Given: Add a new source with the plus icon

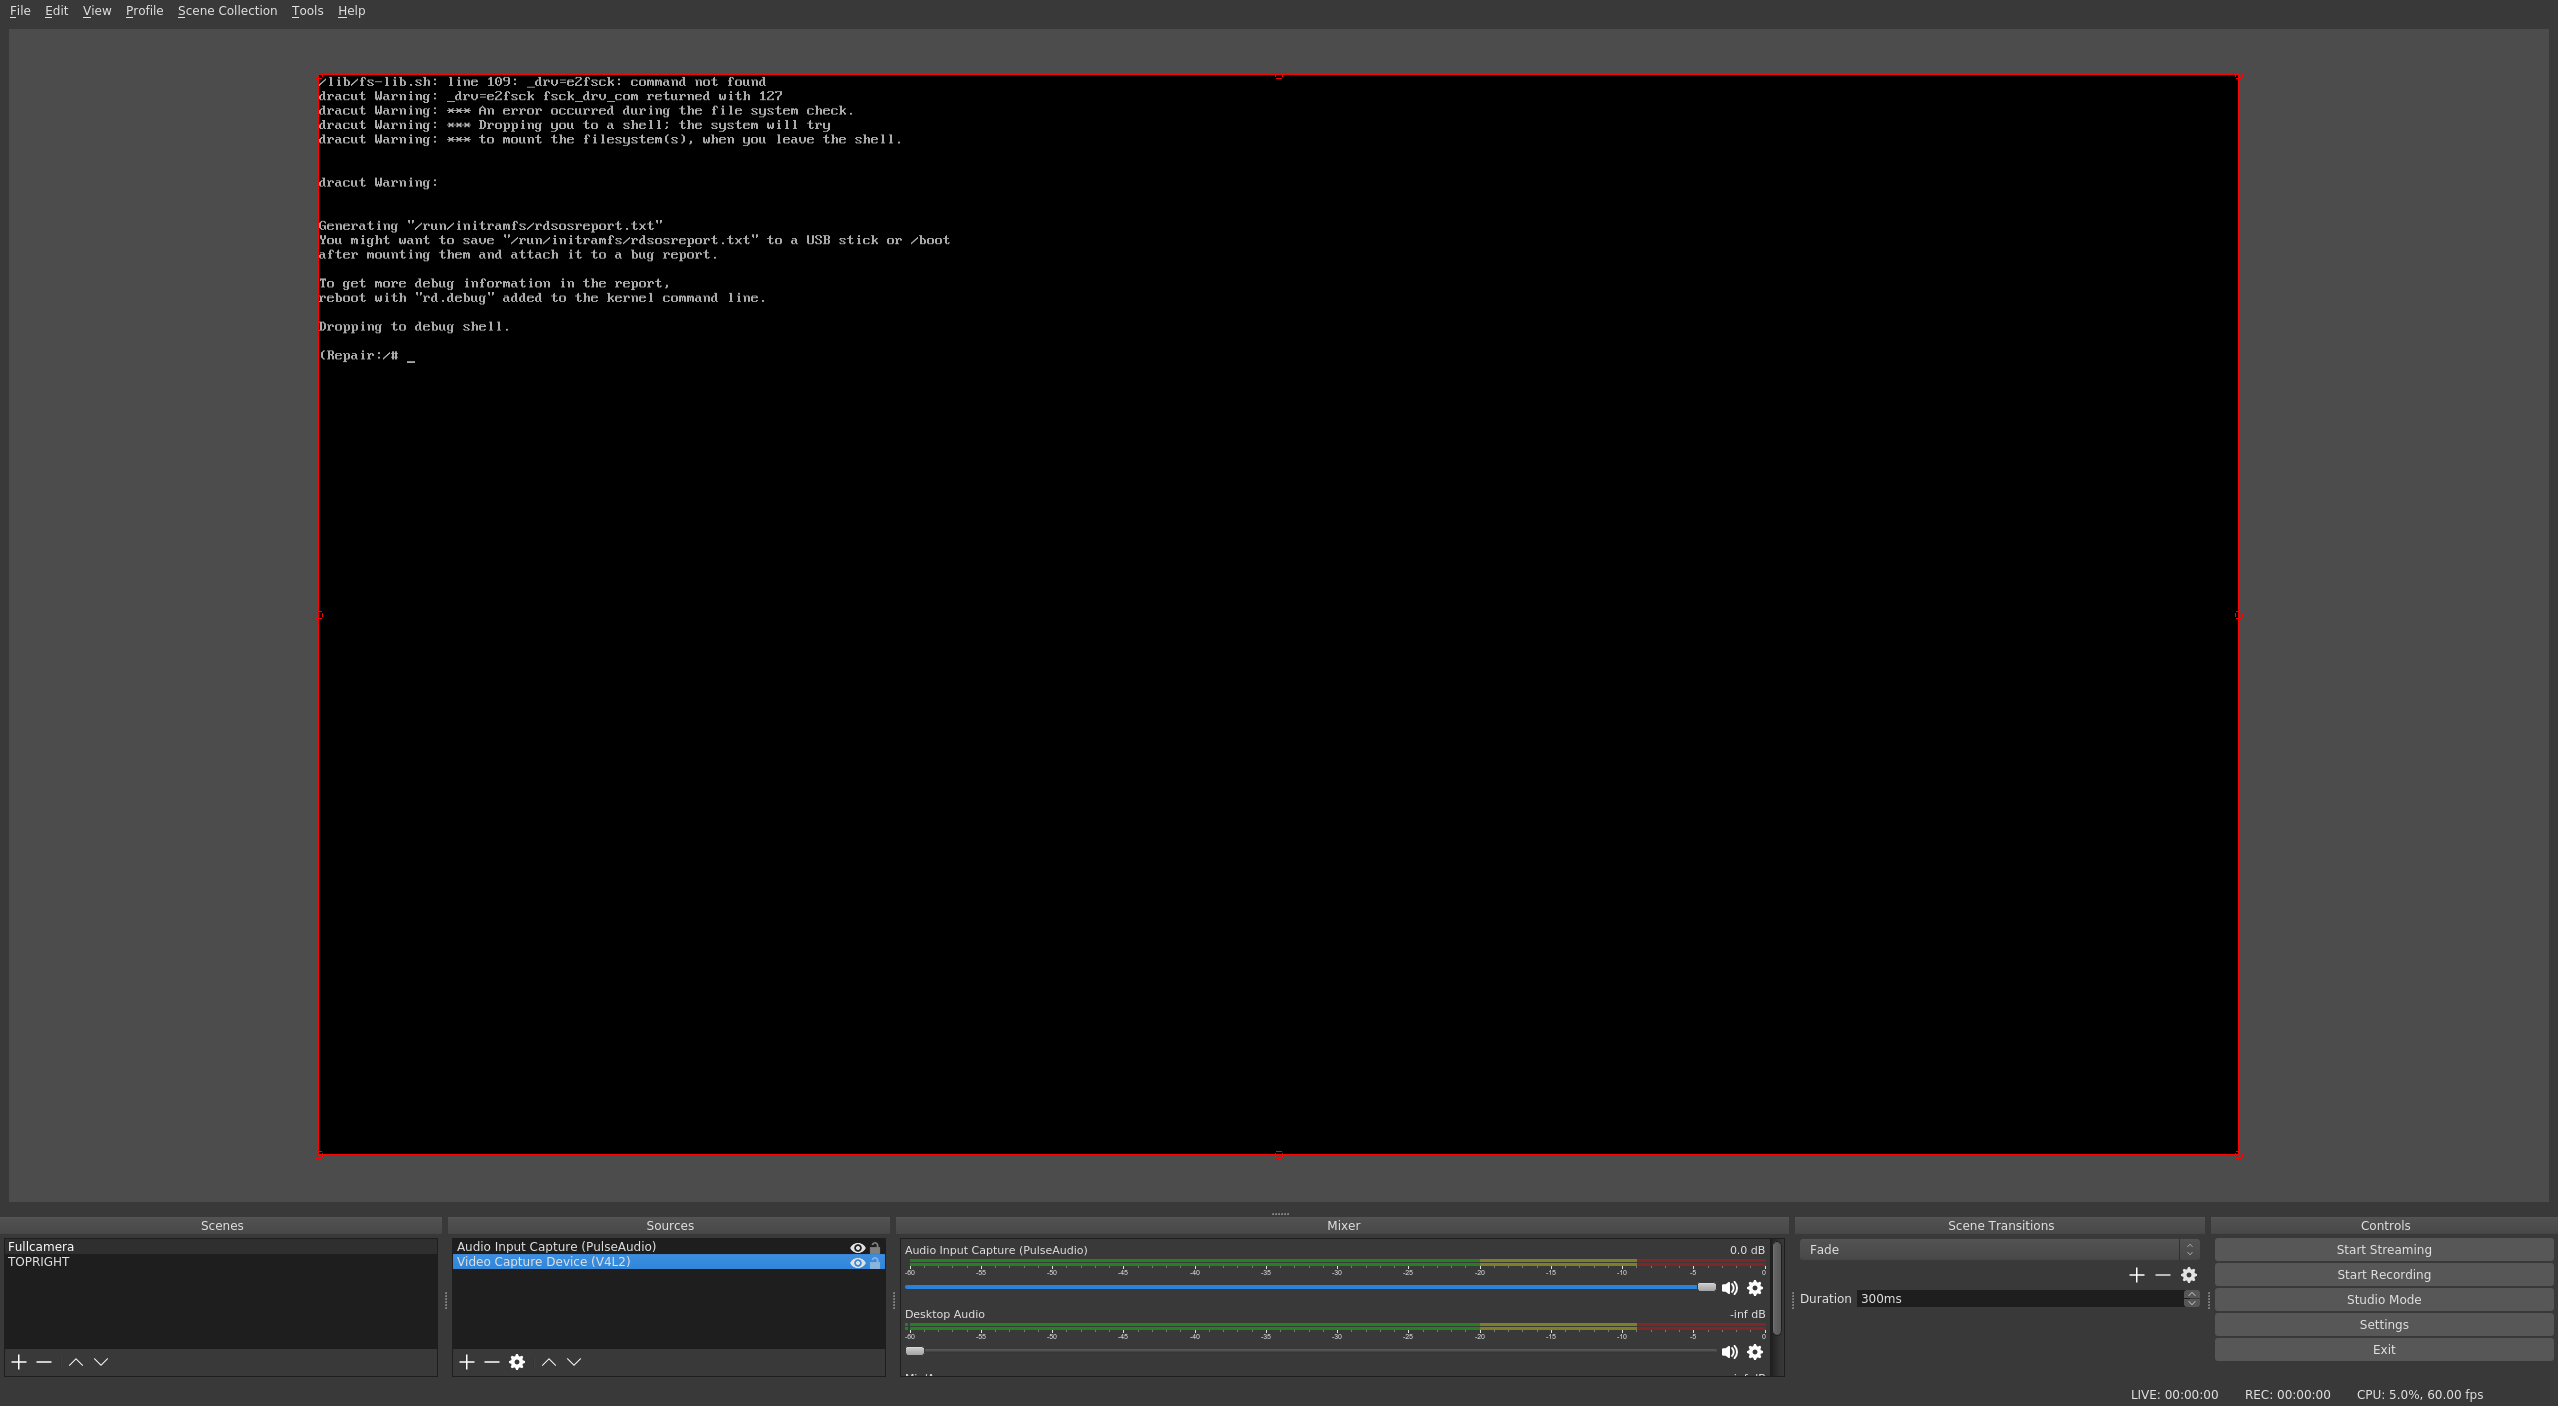Looking at the screenshot, I should coord(467,1361).
